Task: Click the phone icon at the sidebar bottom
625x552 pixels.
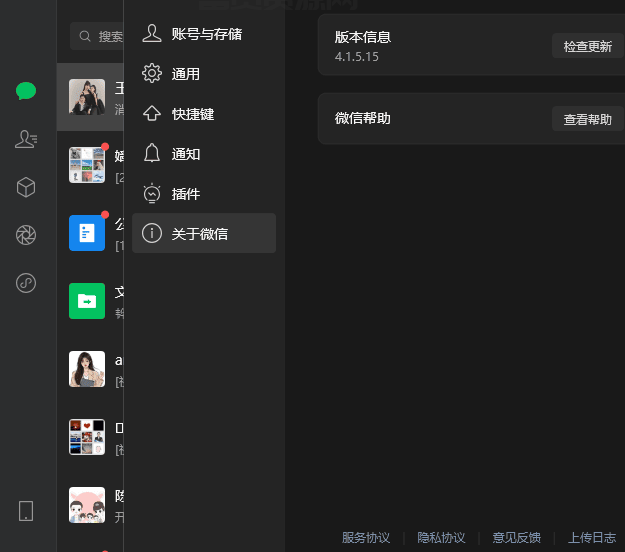Action: point(26,511)
